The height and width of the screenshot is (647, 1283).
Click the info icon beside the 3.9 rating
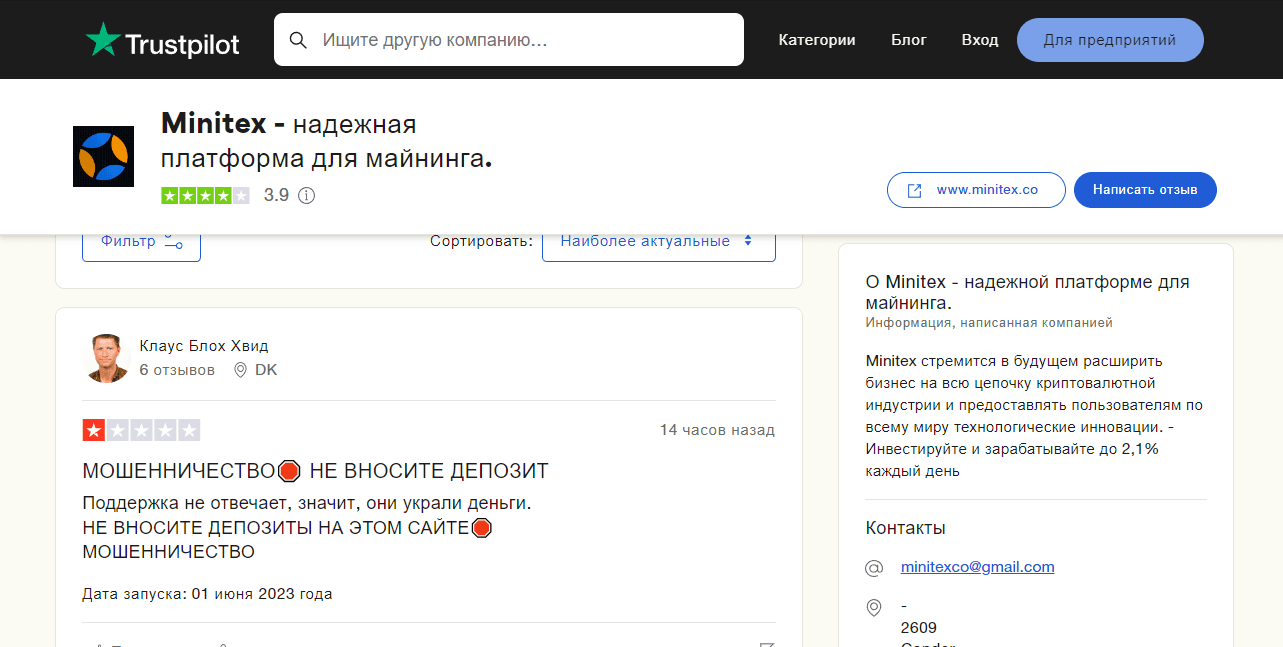coord(307,196)
